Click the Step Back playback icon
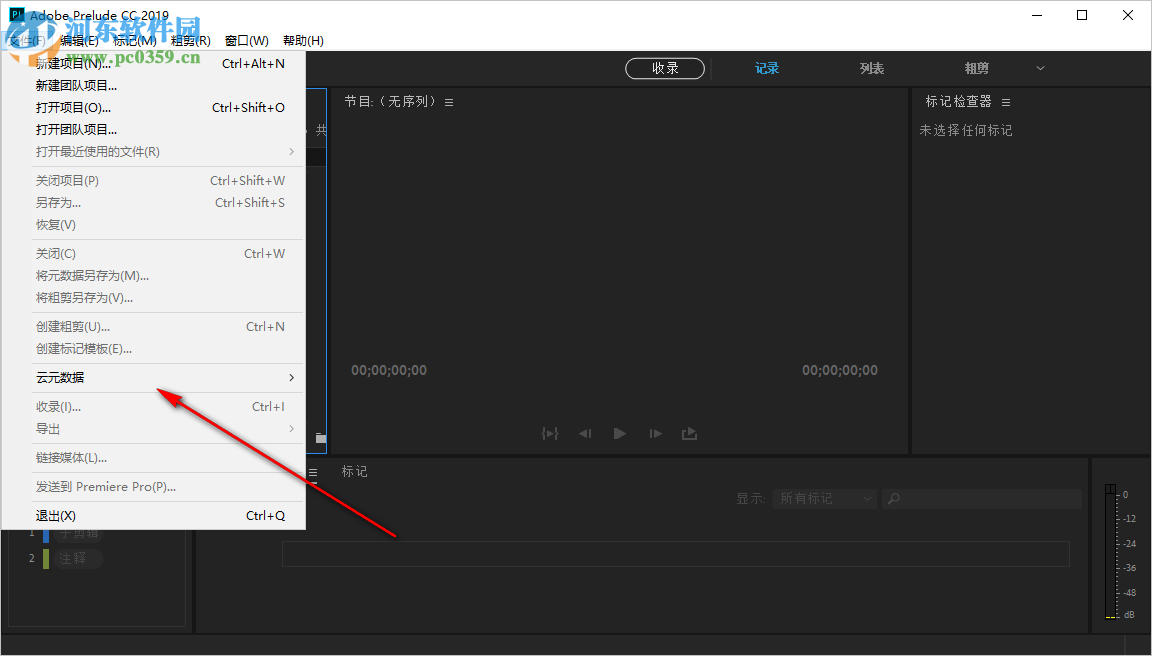 tap(584, 433)
